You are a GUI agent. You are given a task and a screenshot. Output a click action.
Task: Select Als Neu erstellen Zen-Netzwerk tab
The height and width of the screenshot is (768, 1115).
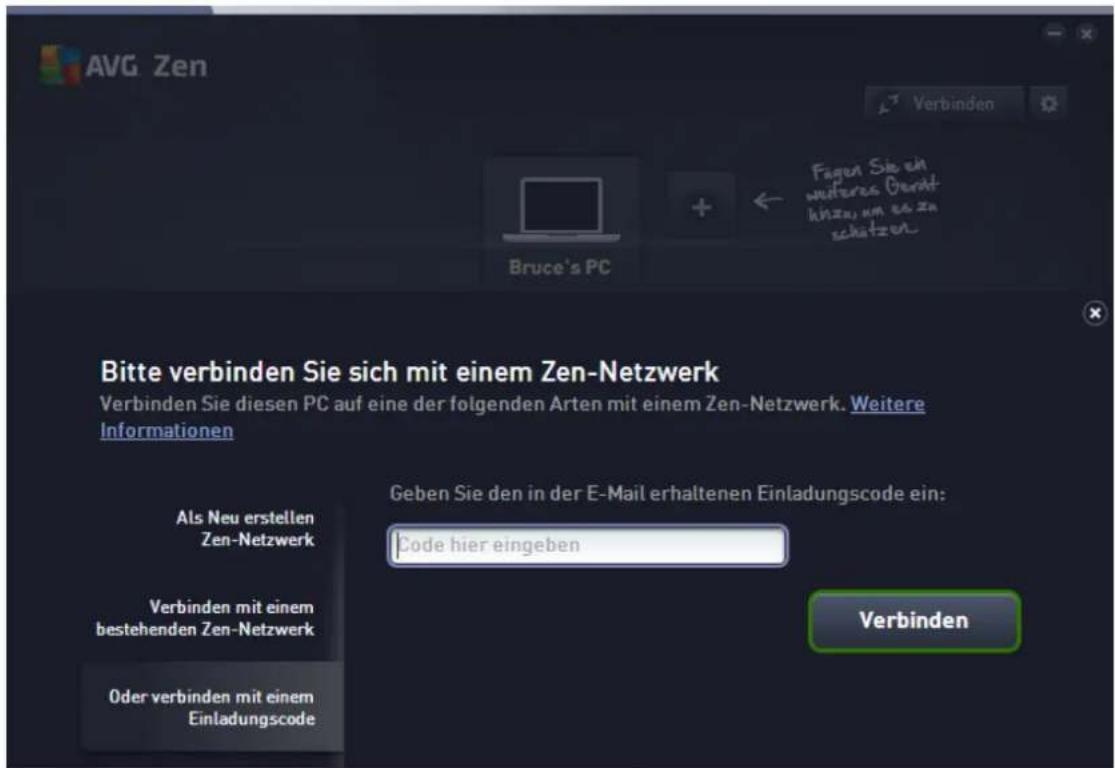[x=245, y=528]
